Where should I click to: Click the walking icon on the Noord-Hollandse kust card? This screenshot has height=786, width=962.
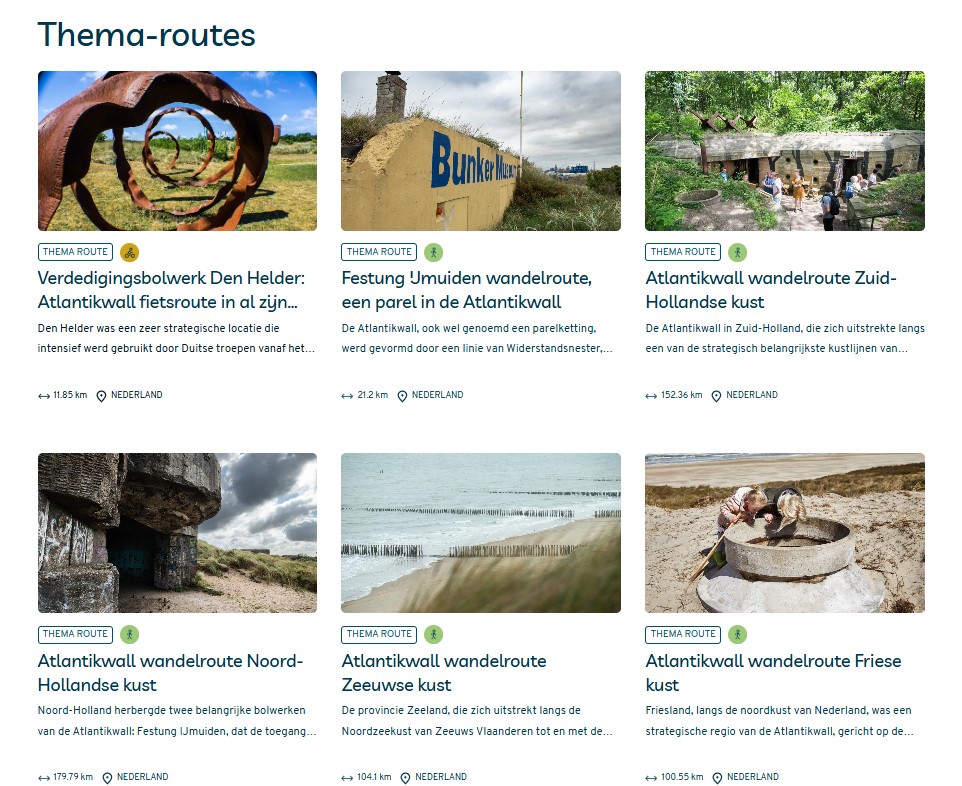click(x=129, y=634)
